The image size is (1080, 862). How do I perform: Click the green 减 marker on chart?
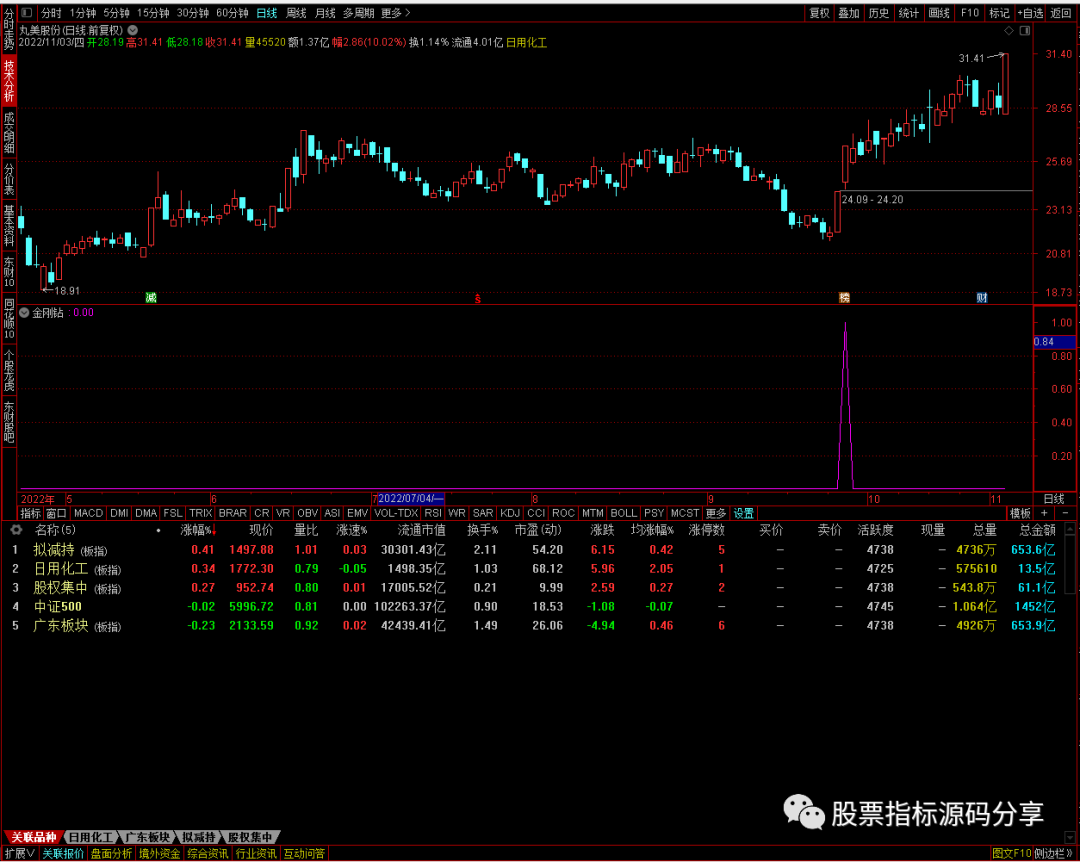pos(151,298)
